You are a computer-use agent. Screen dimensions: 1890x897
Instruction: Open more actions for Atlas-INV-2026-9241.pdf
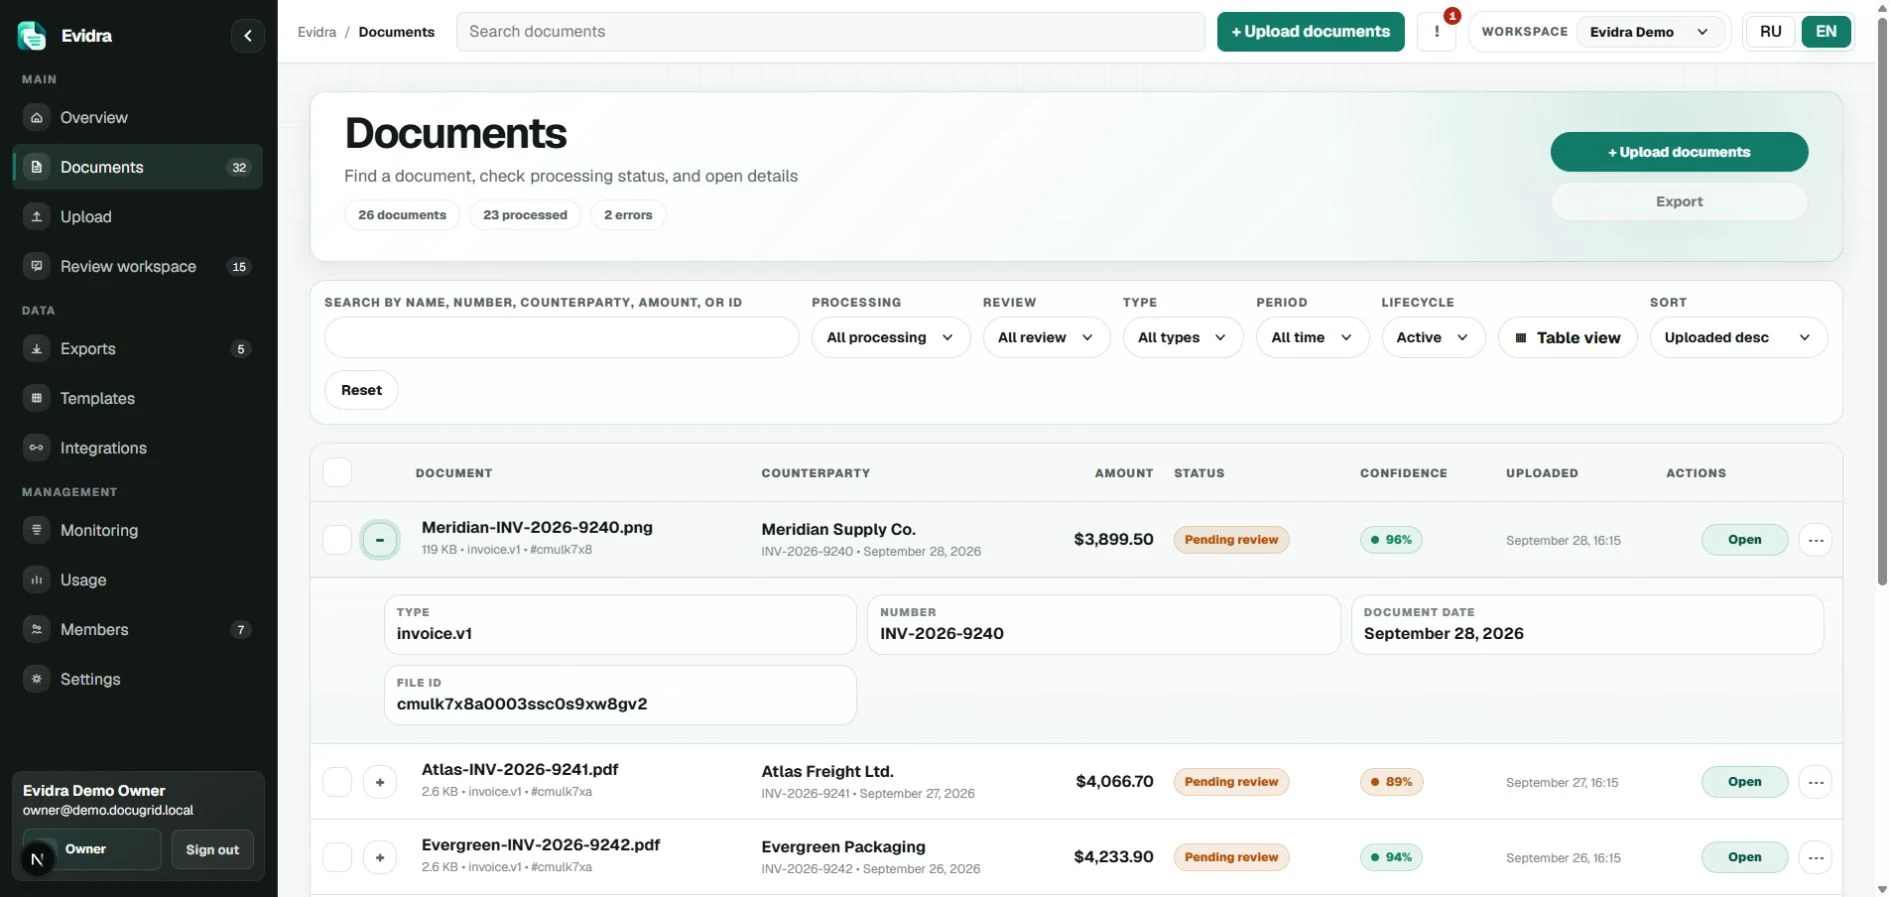1816,782
